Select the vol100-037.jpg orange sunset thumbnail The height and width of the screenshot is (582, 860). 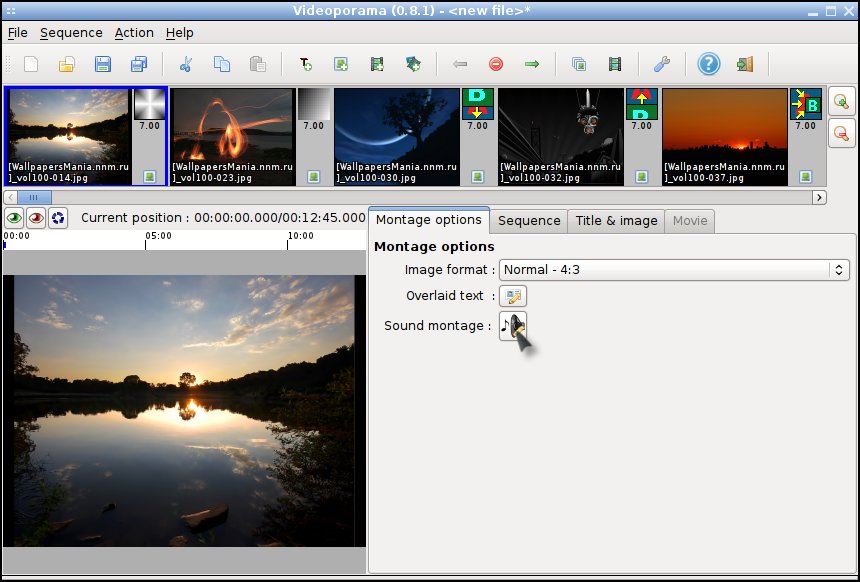[x=725, y=137]
